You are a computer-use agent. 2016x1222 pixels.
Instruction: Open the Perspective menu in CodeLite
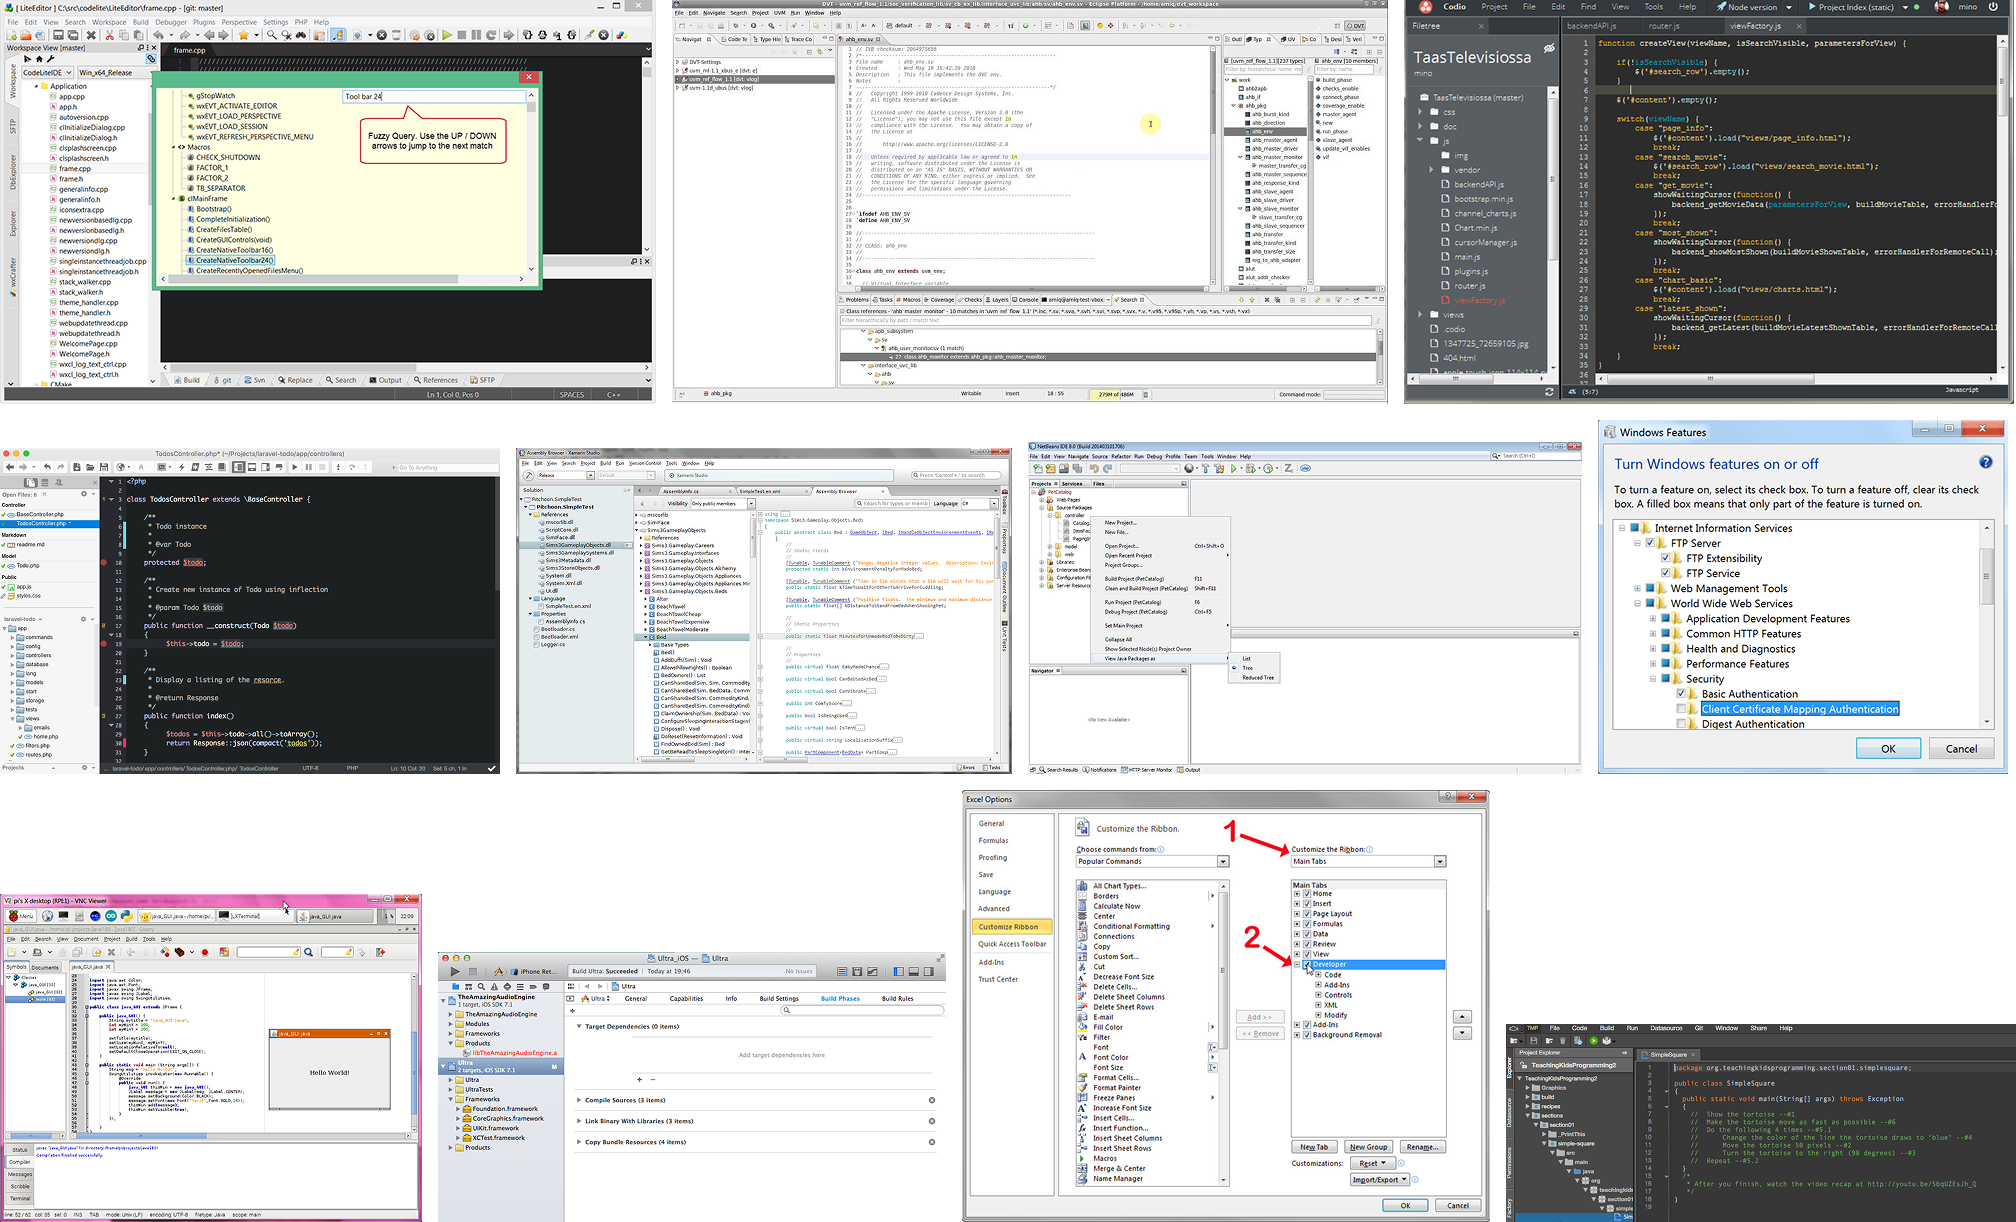click(239, 22)
